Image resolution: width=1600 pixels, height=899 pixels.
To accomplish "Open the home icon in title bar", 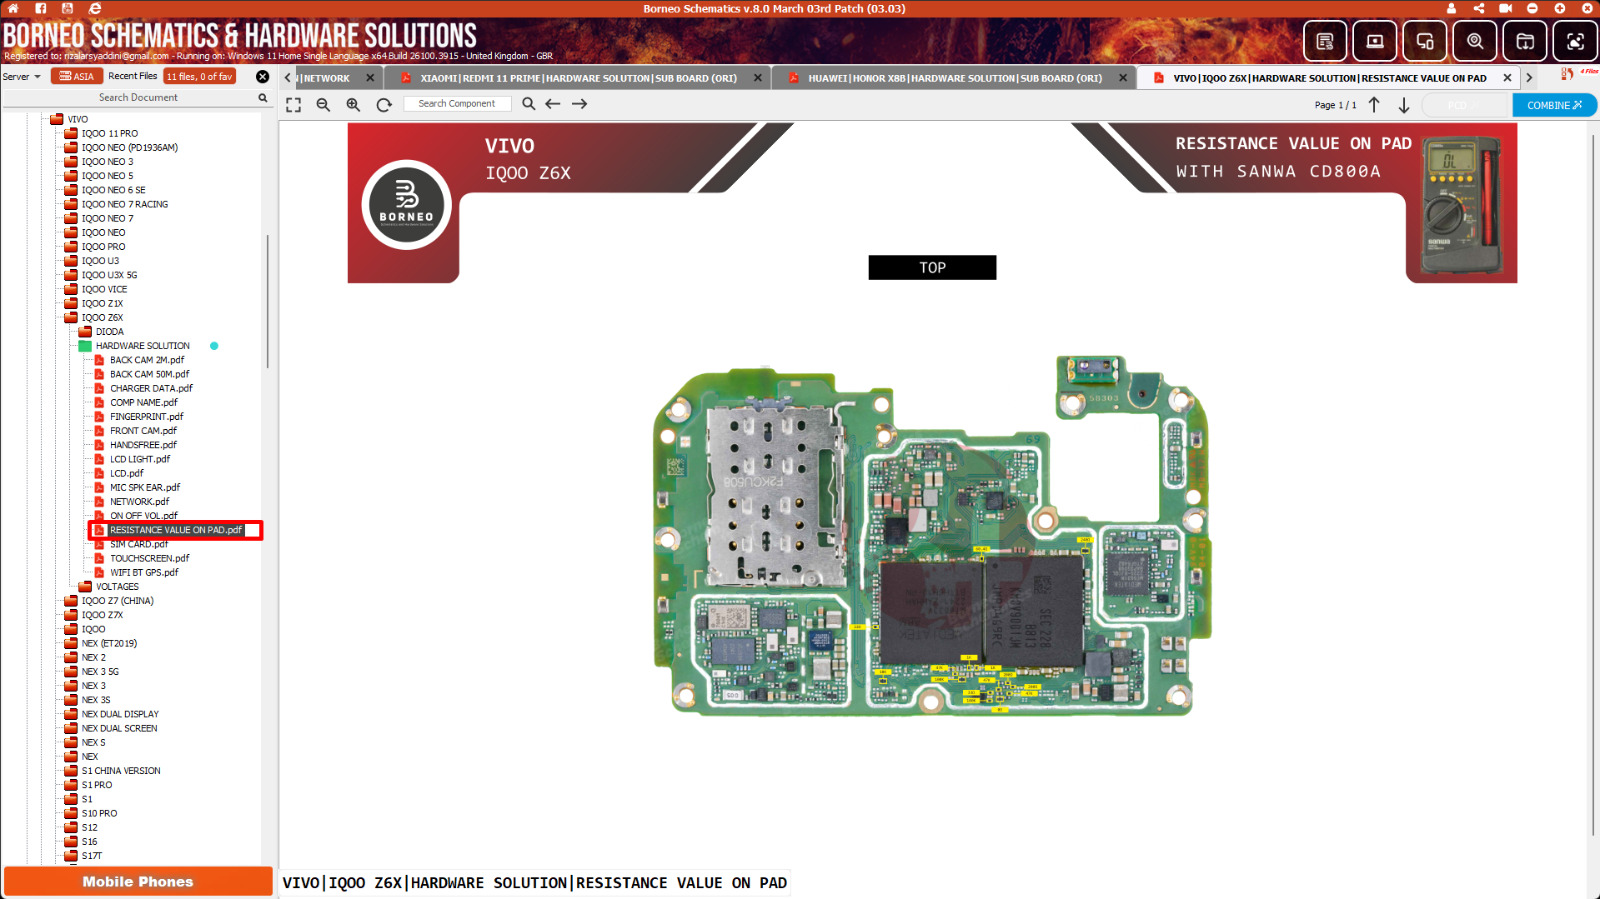I will click(x=13, y=8).
